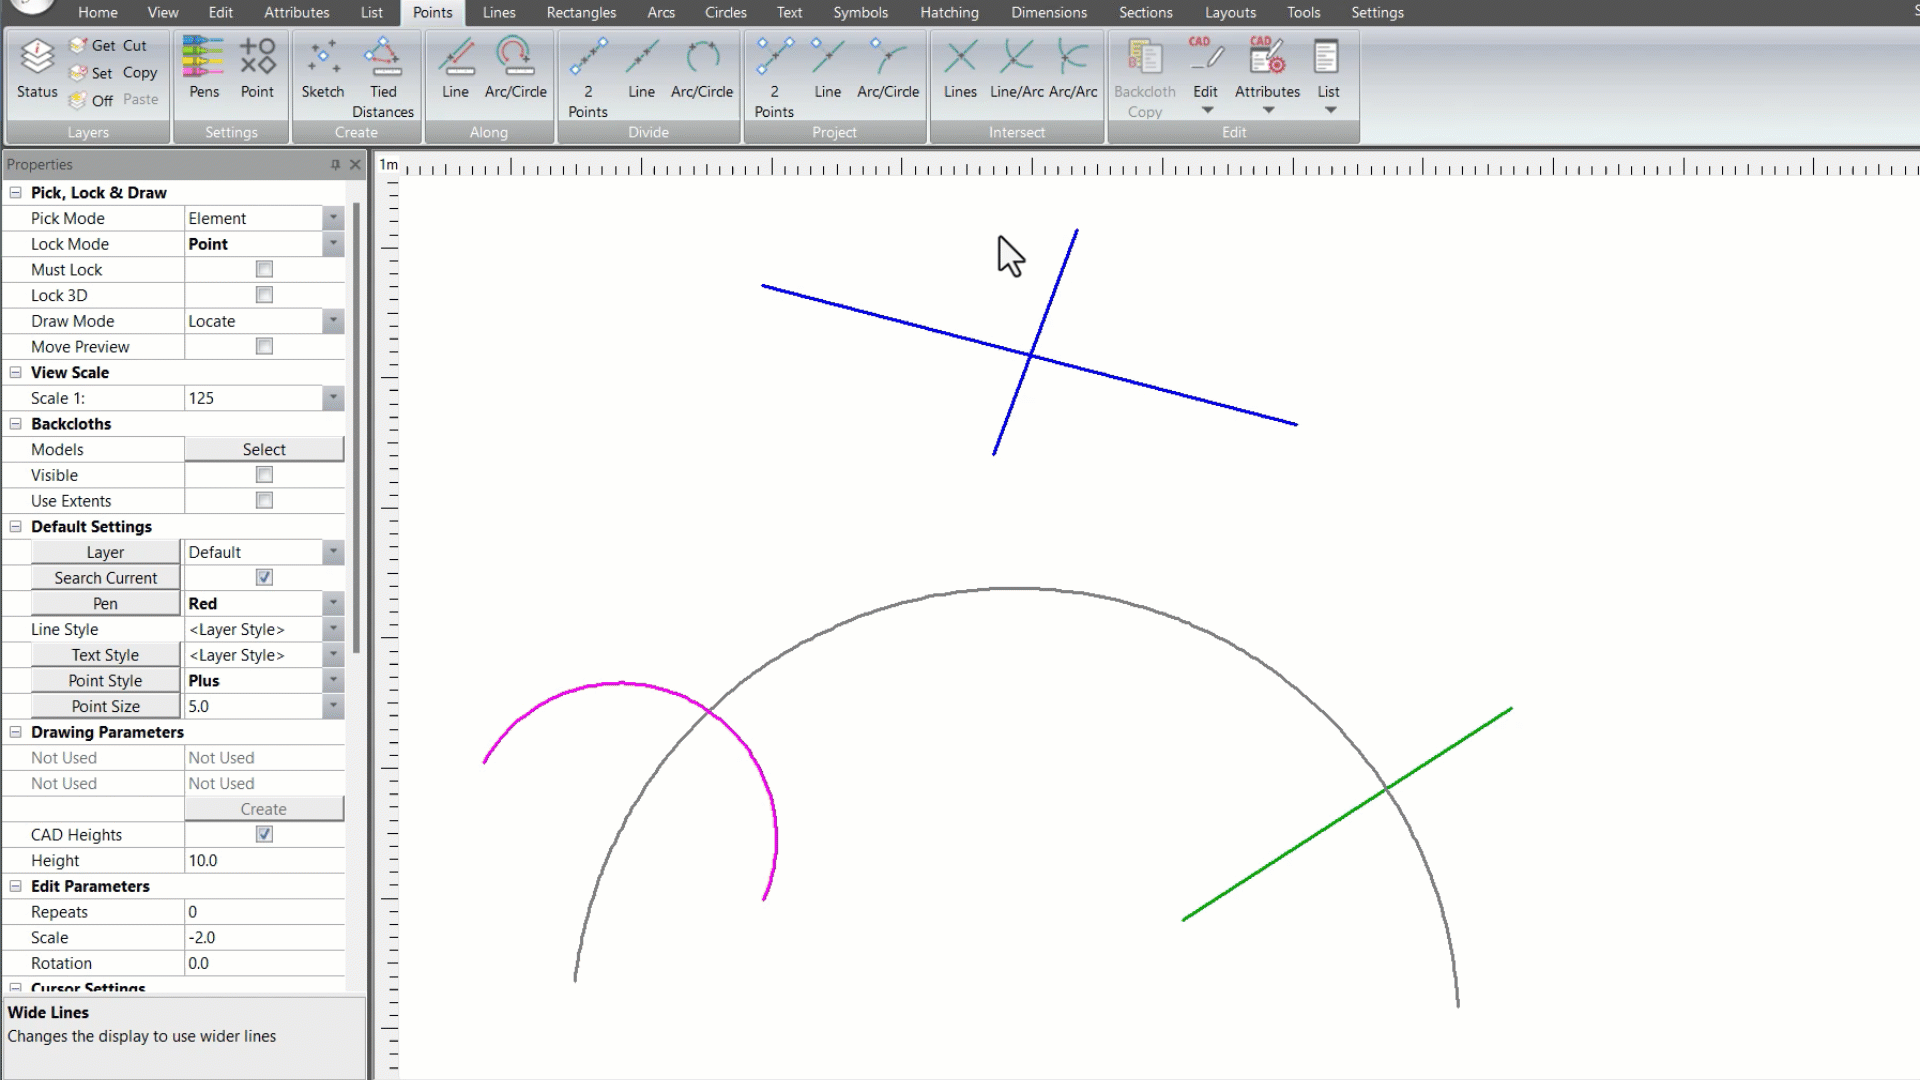Toggle the Move Preview checkbox
1920x1080 pixels.
point(264,346)
